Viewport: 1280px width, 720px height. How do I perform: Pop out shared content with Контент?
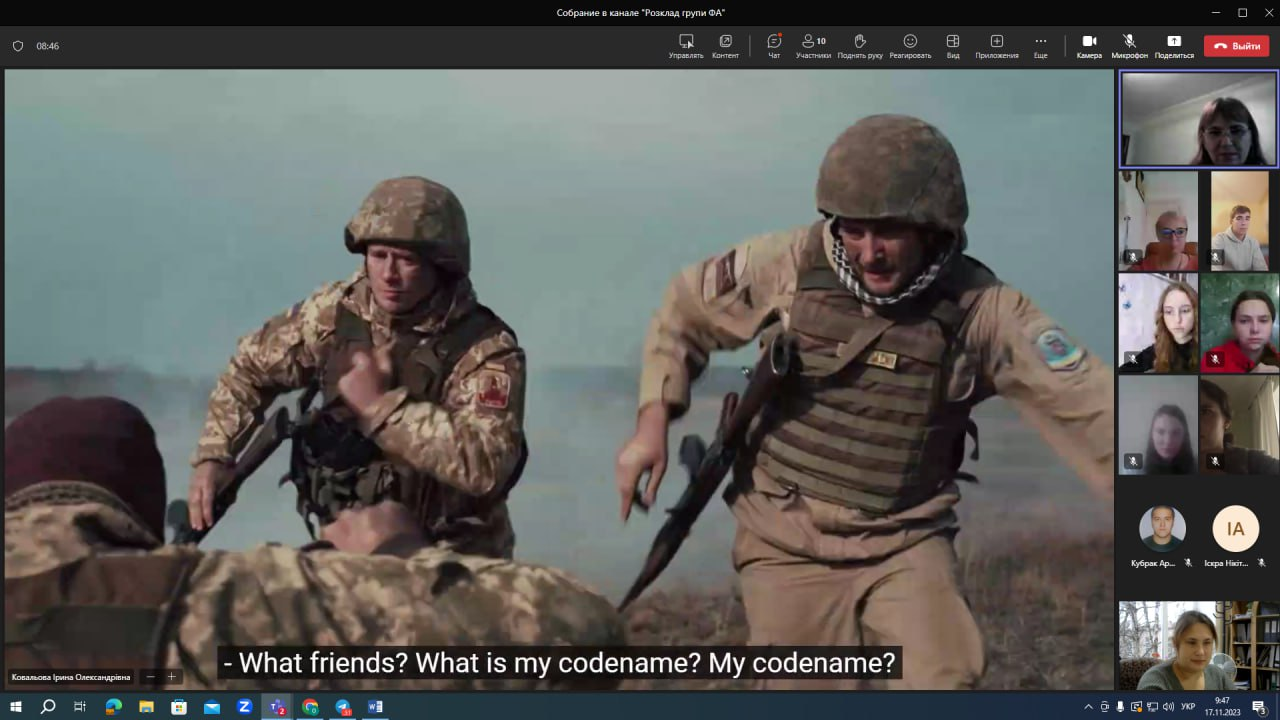pos(725,45)
